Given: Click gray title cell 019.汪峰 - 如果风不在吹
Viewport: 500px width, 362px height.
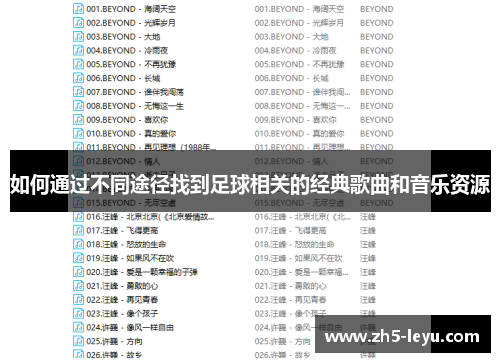Looking at the screenshot, I should pyautogui.click(x=298, y=258).
